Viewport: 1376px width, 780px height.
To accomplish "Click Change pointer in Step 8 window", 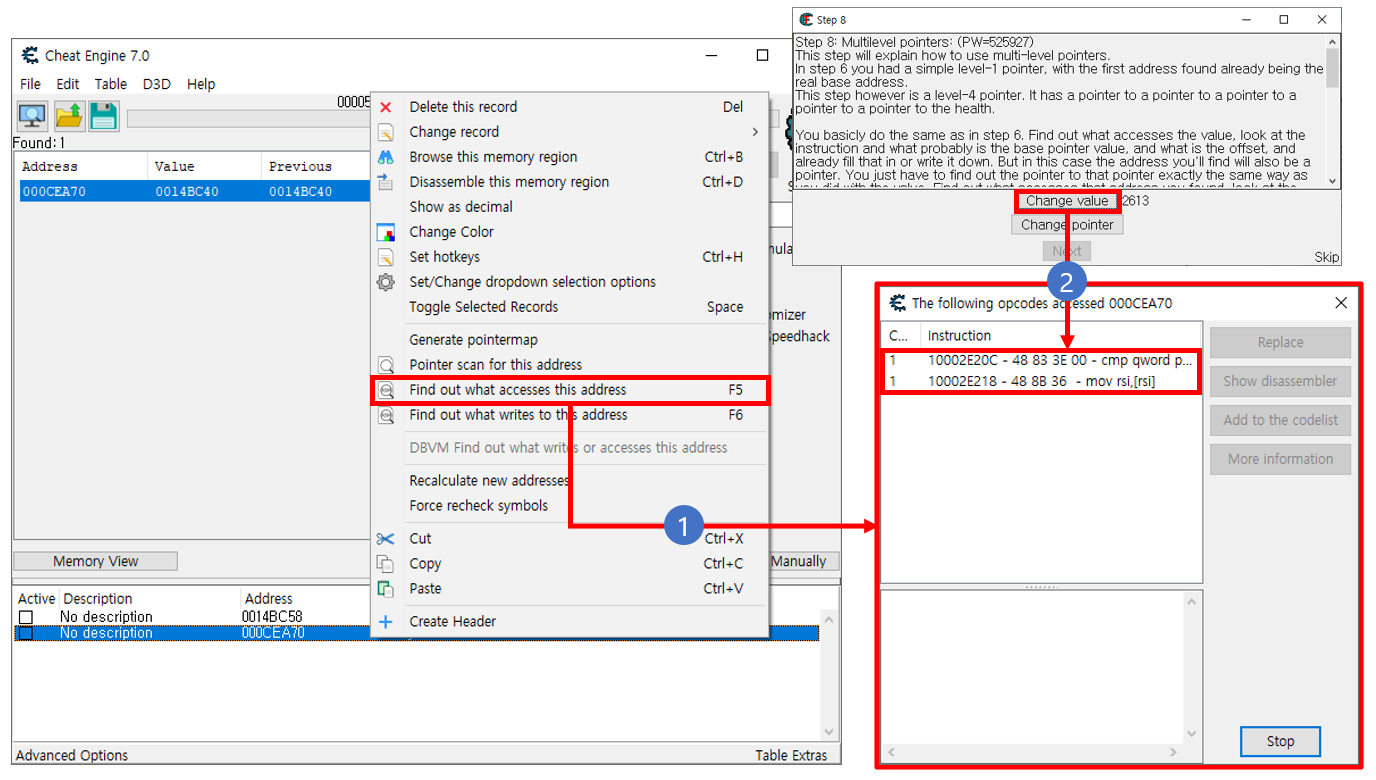I will coord(1067,225).
